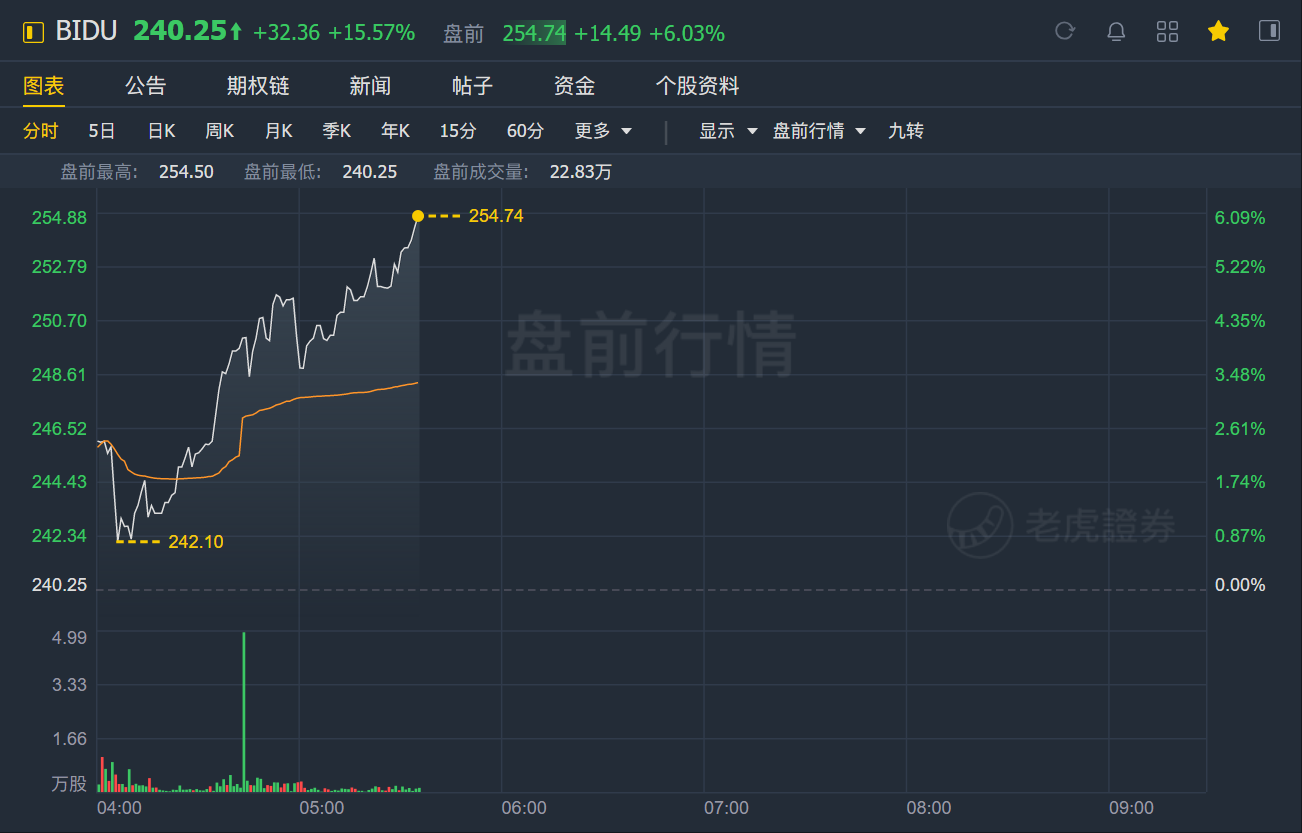
Task: Open the alert bell icon
Action: 1116,31
